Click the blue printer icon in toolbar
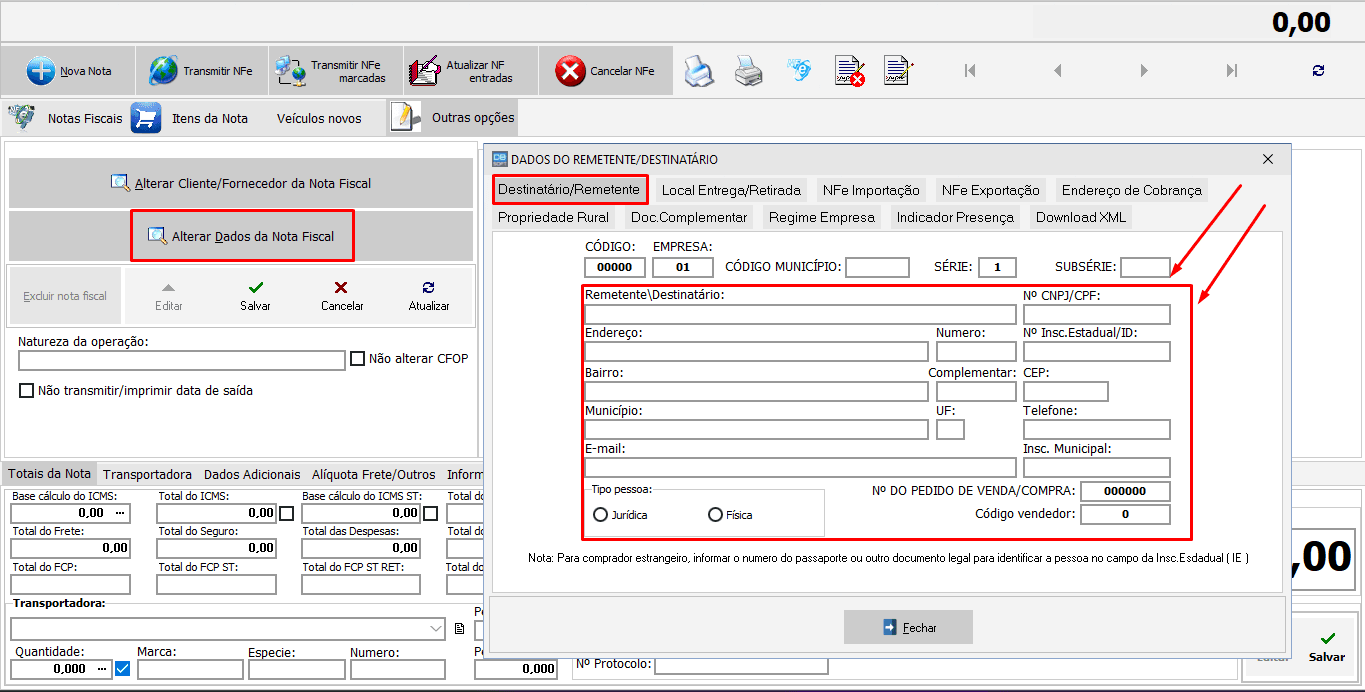This screenshot has width=1365, height=692. click(x=698, y=71)
